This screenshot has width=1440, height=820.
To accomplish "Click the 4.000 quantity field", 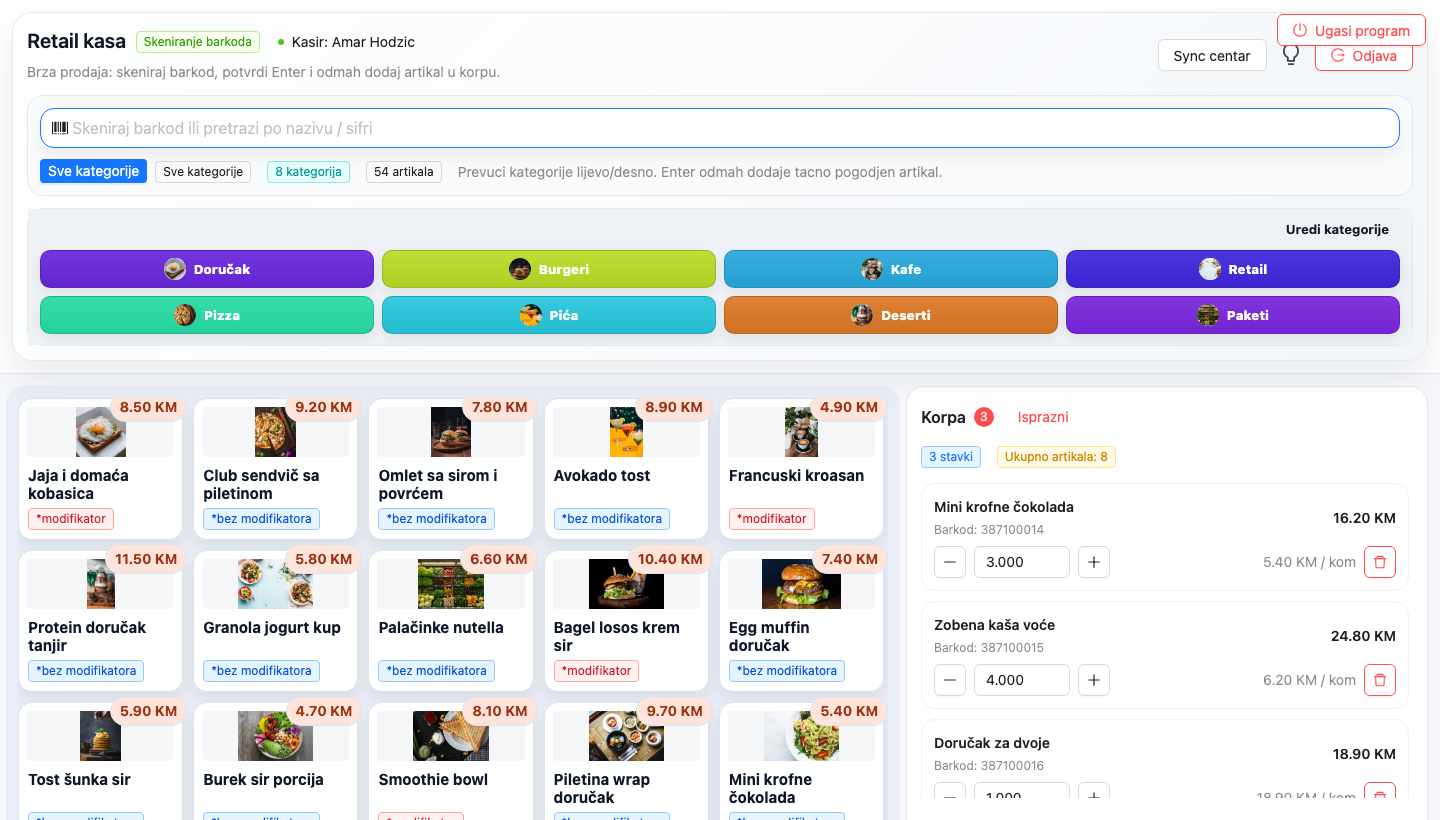I will [x=1022, y=680].
